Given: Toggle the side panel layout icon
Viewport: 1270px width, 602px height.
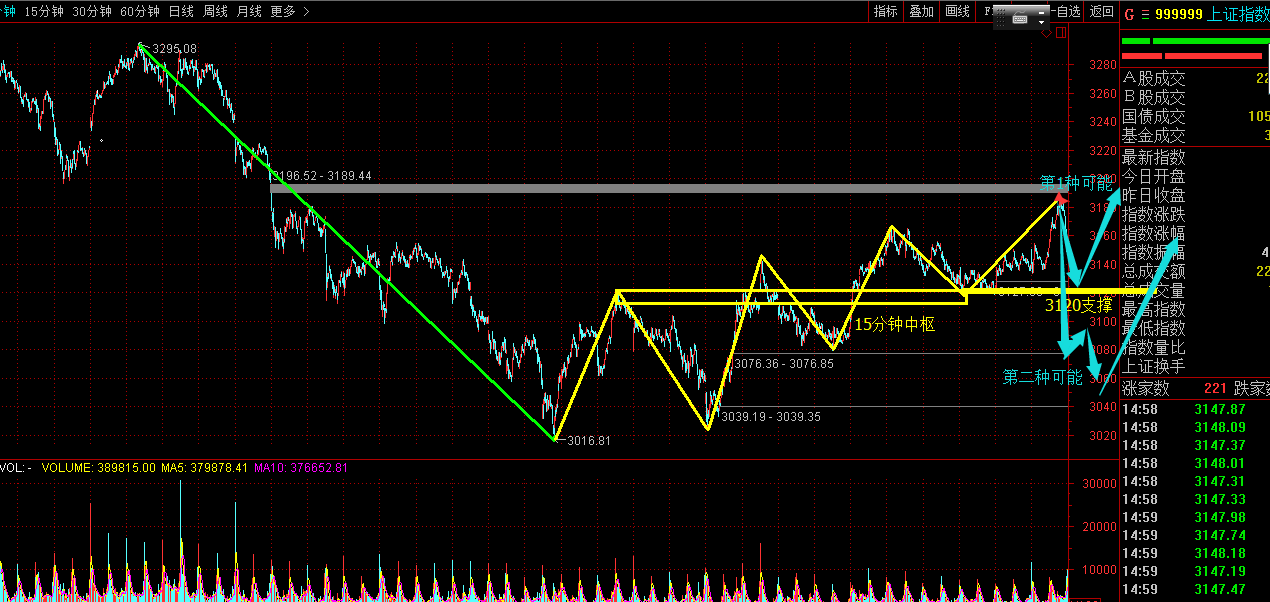Looking at the screenshot, I should [x=1061, y=32].
